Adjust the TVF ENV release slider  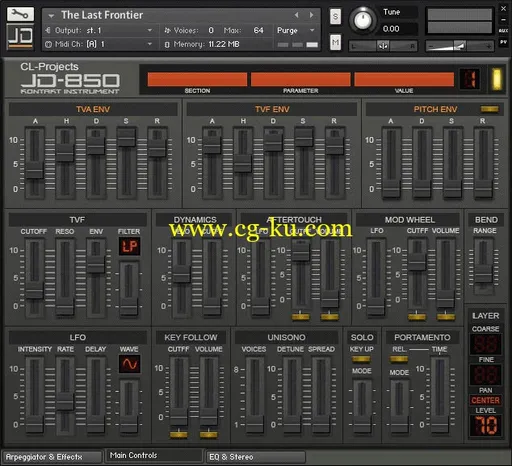pos(334,146)
